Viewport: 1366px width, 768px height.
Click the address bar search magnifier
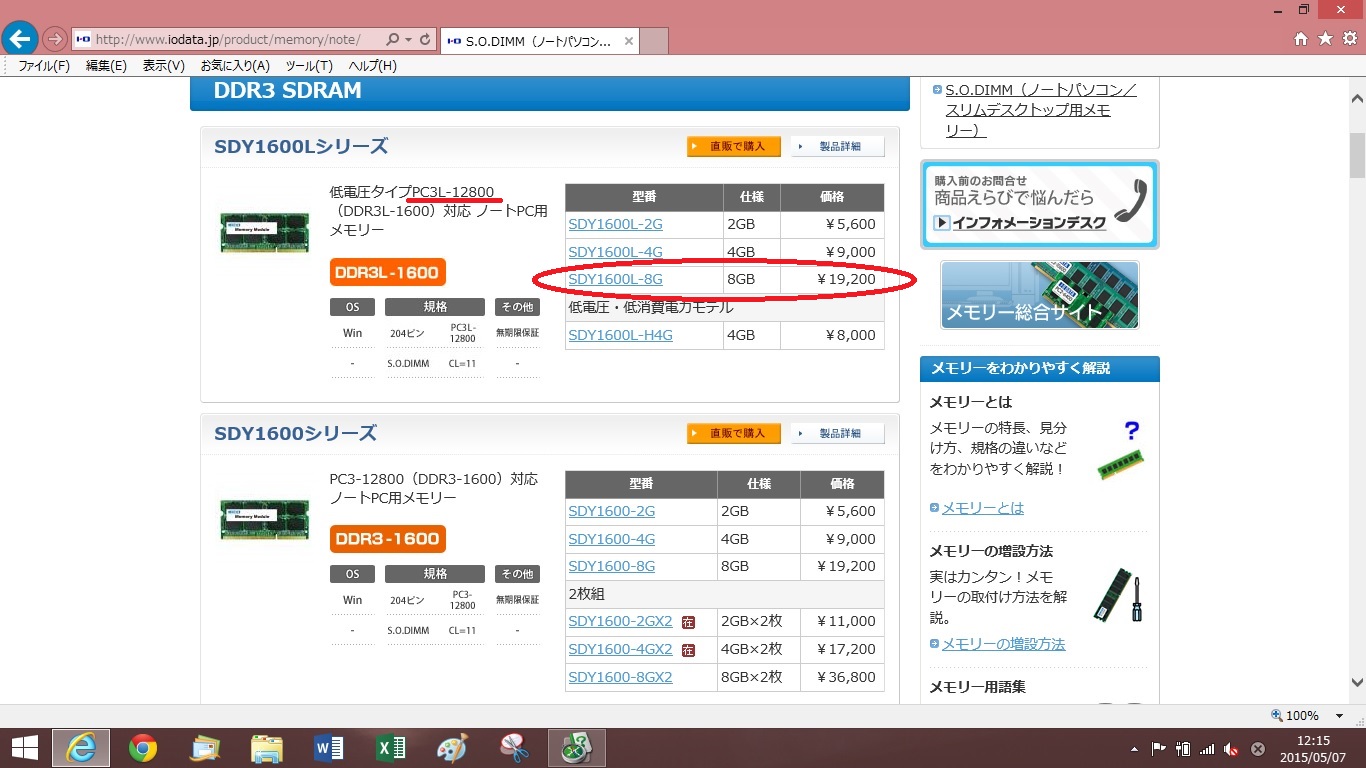[x=391, y=40]
